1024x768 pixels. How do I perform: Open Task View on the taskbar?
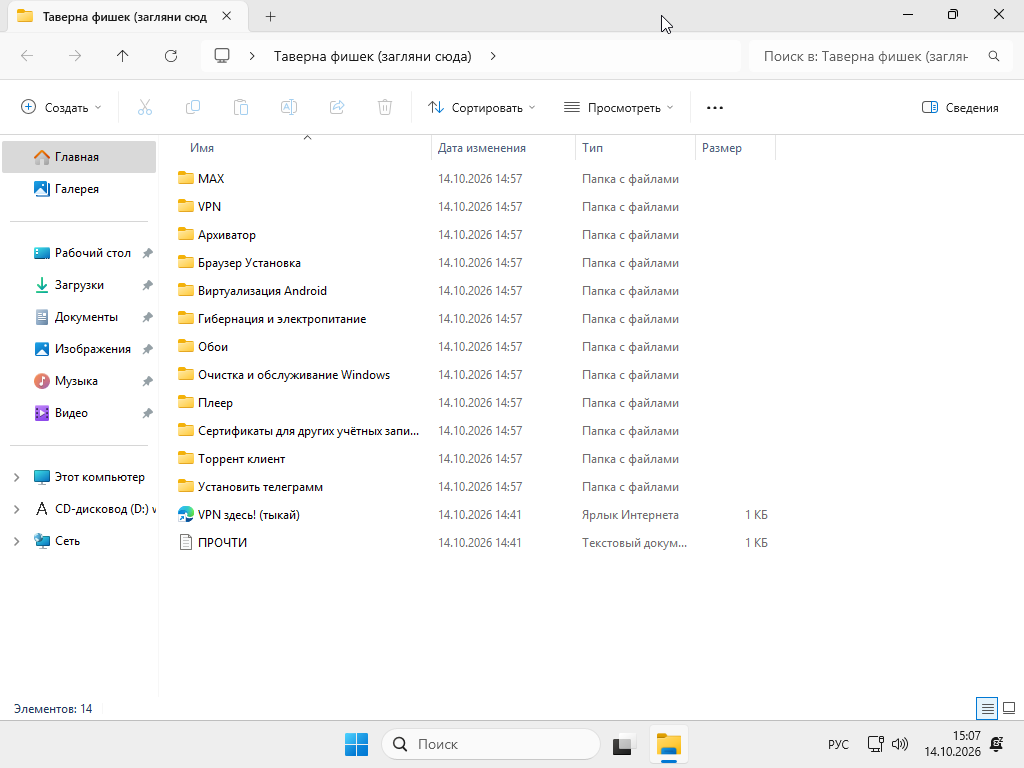(624, 744)
